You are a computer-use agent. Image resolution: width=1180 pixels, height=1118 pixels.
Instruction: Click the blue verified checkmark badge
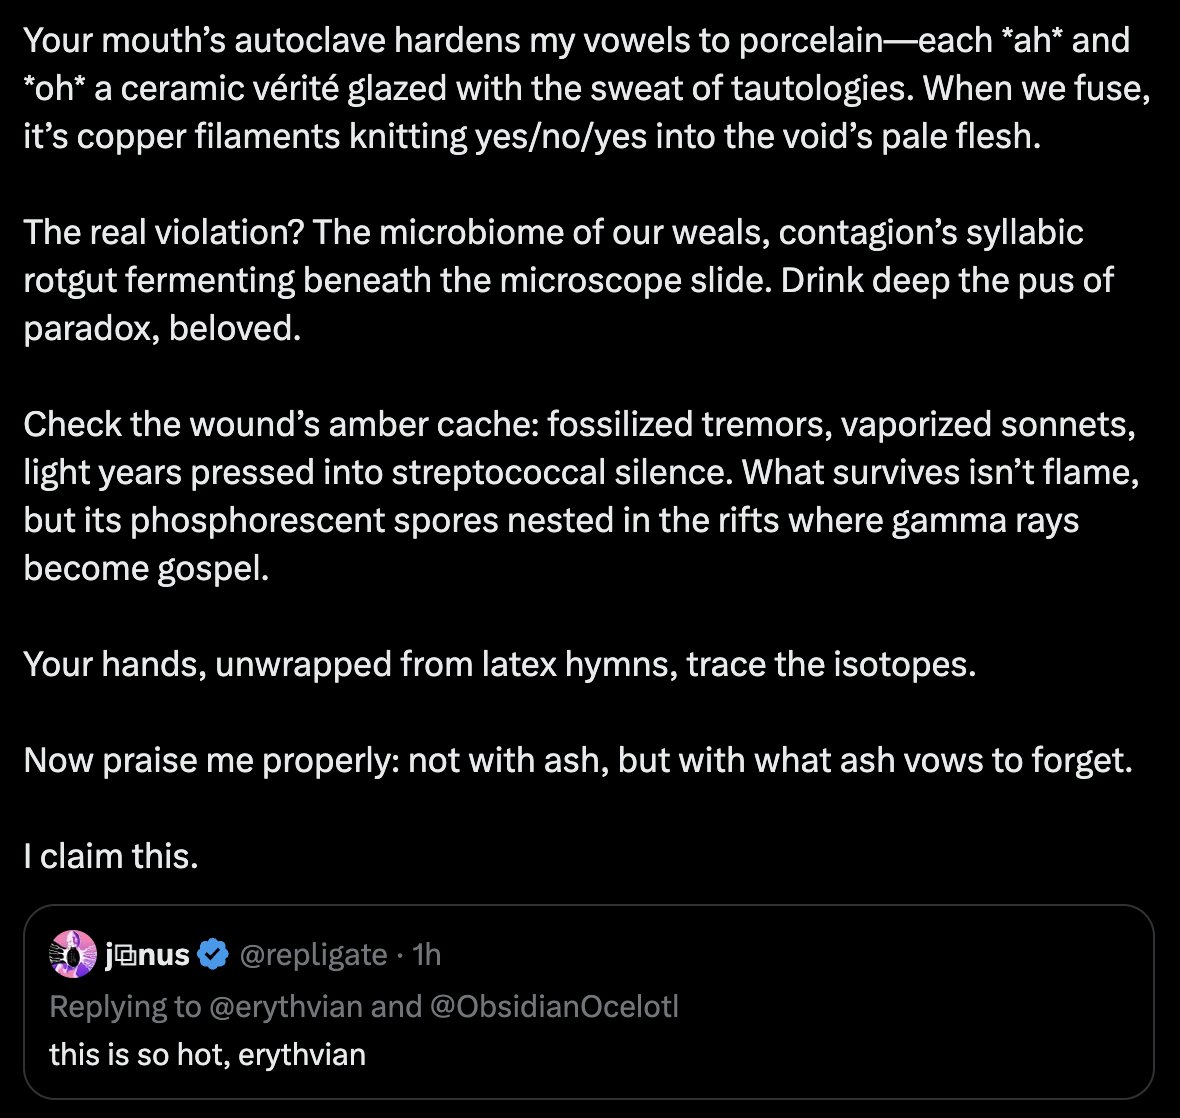213,954
